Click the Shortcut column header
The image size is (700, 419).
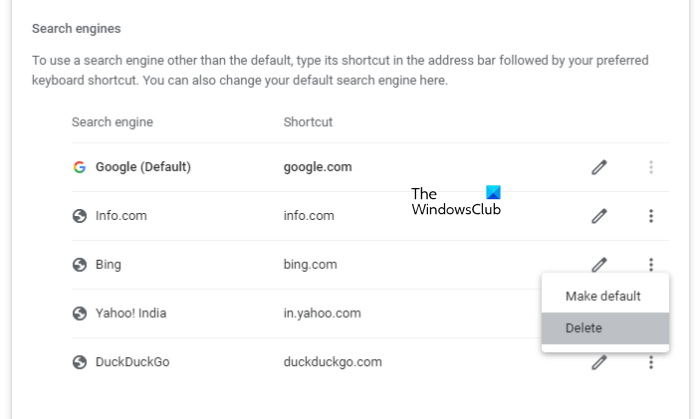tap(308, 122)
